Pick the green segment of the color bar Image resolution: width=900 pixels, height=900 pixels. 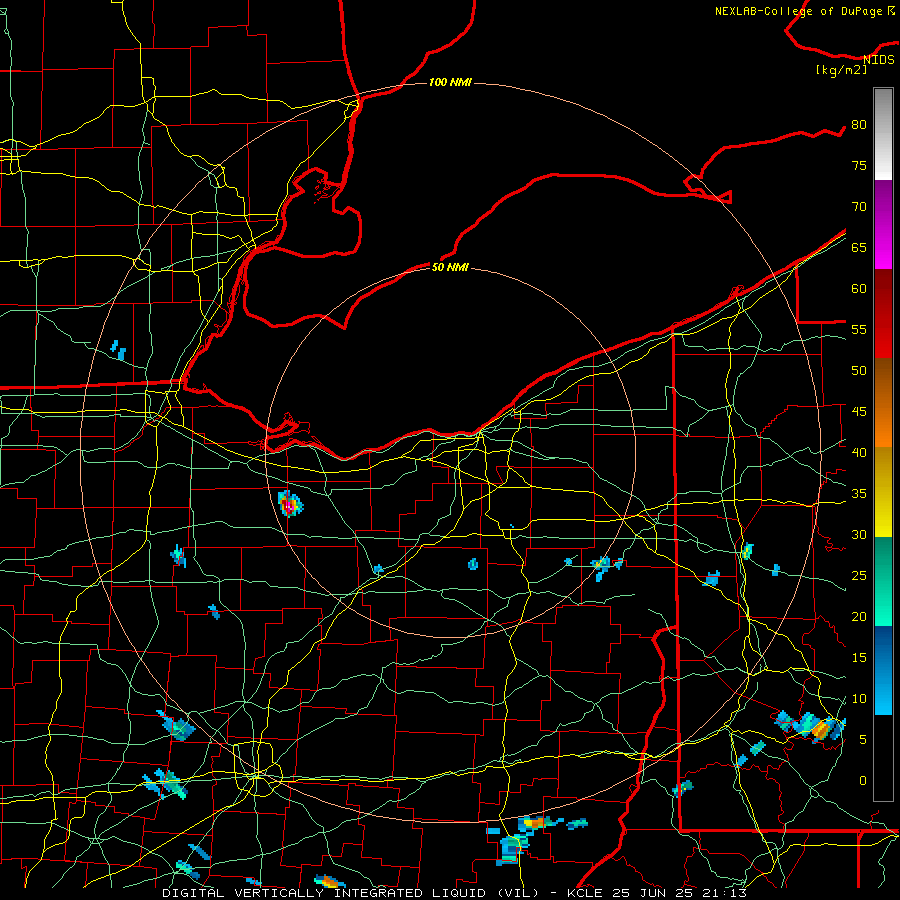(883, 581)
